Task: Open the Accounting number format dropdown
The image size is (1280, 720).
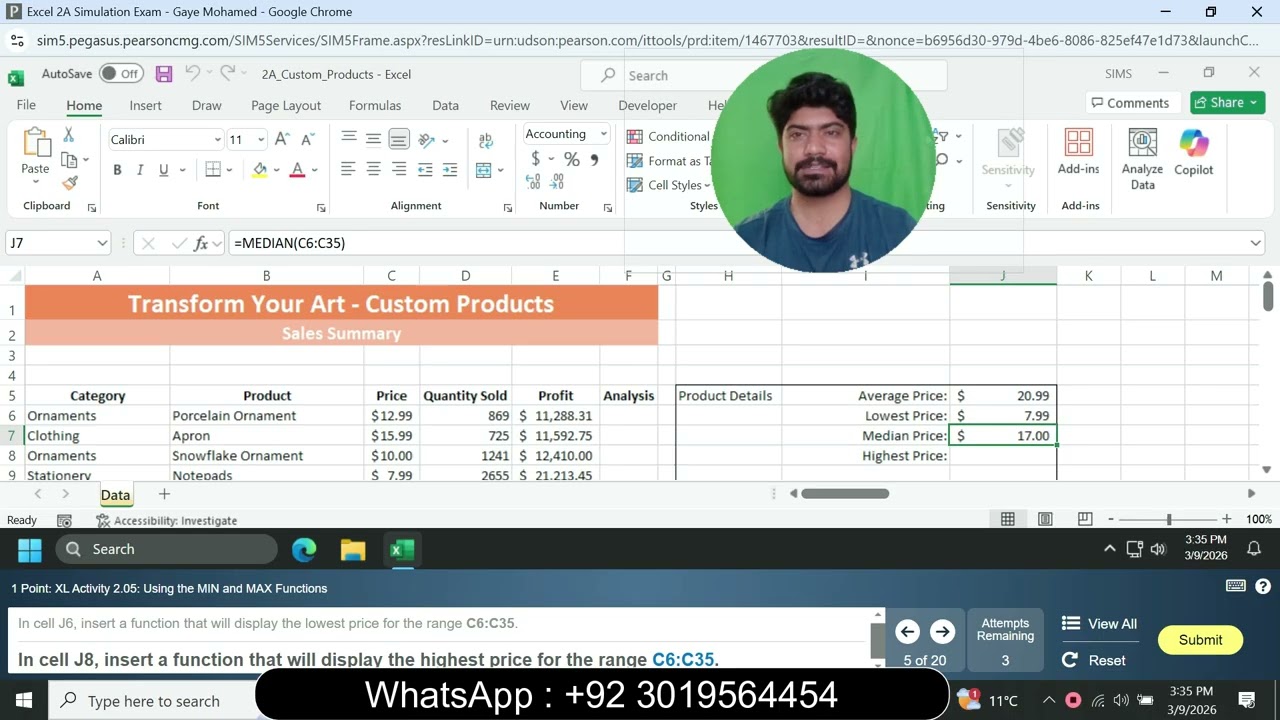Action: point(603,134)
